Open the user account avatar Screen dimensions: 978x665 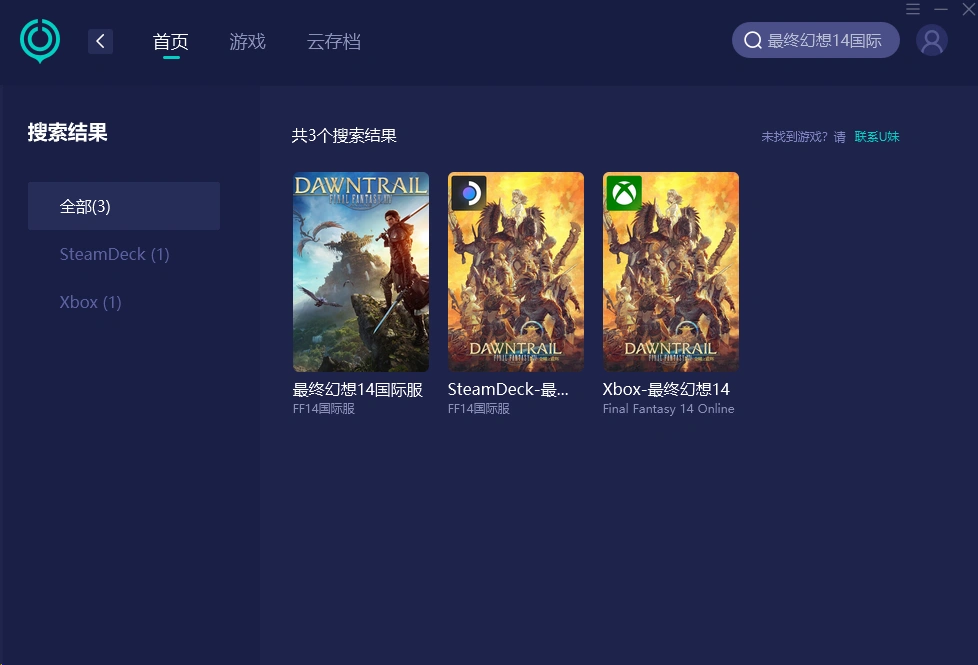[x=932, y=41]
